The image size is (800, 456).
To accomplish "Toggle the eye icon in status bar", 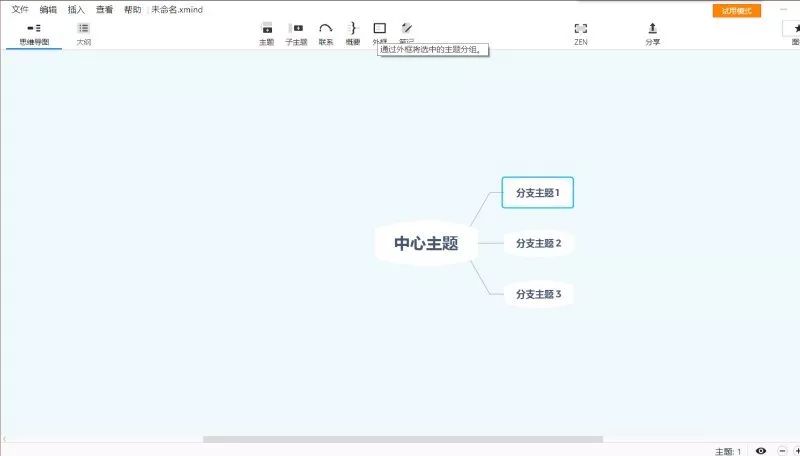I will [x=761, y=451].
